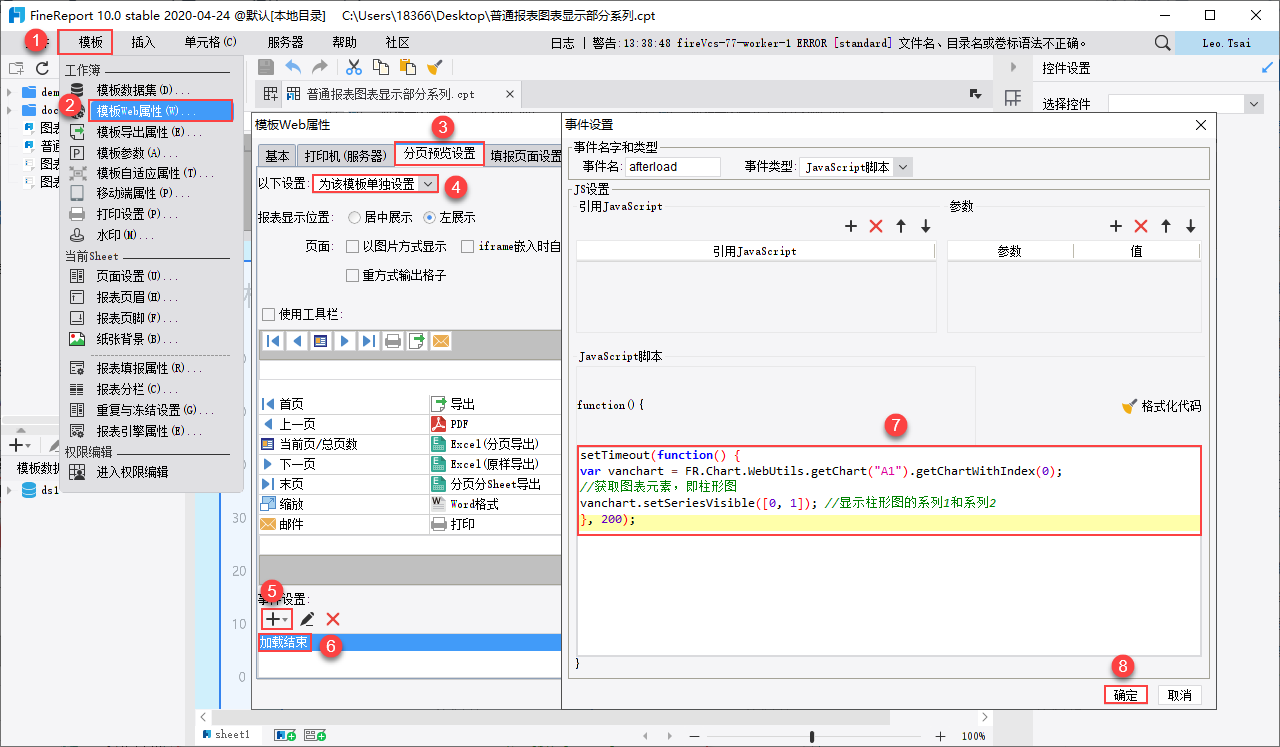Check the 以图片方式显示 checkbox
The width and height of the screenshot is (1280, 747).
(x=352, y=246)
